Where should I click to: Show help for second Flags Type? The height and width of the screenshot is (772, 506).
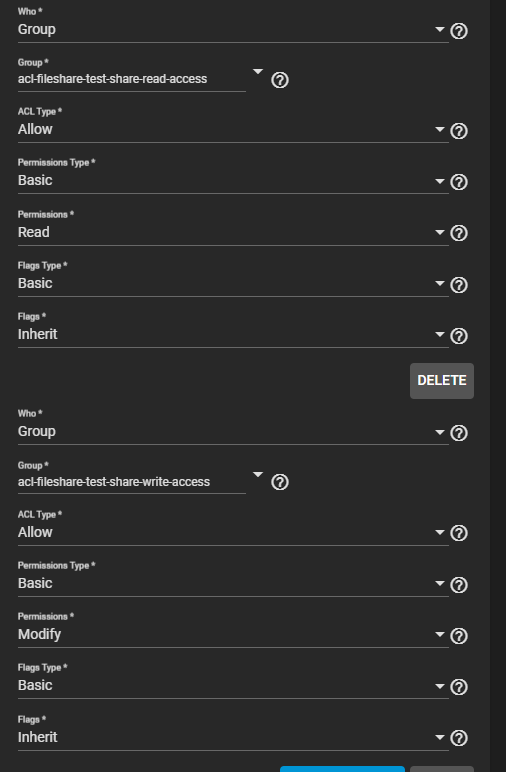pyautogui.click(x=459, y=687)
